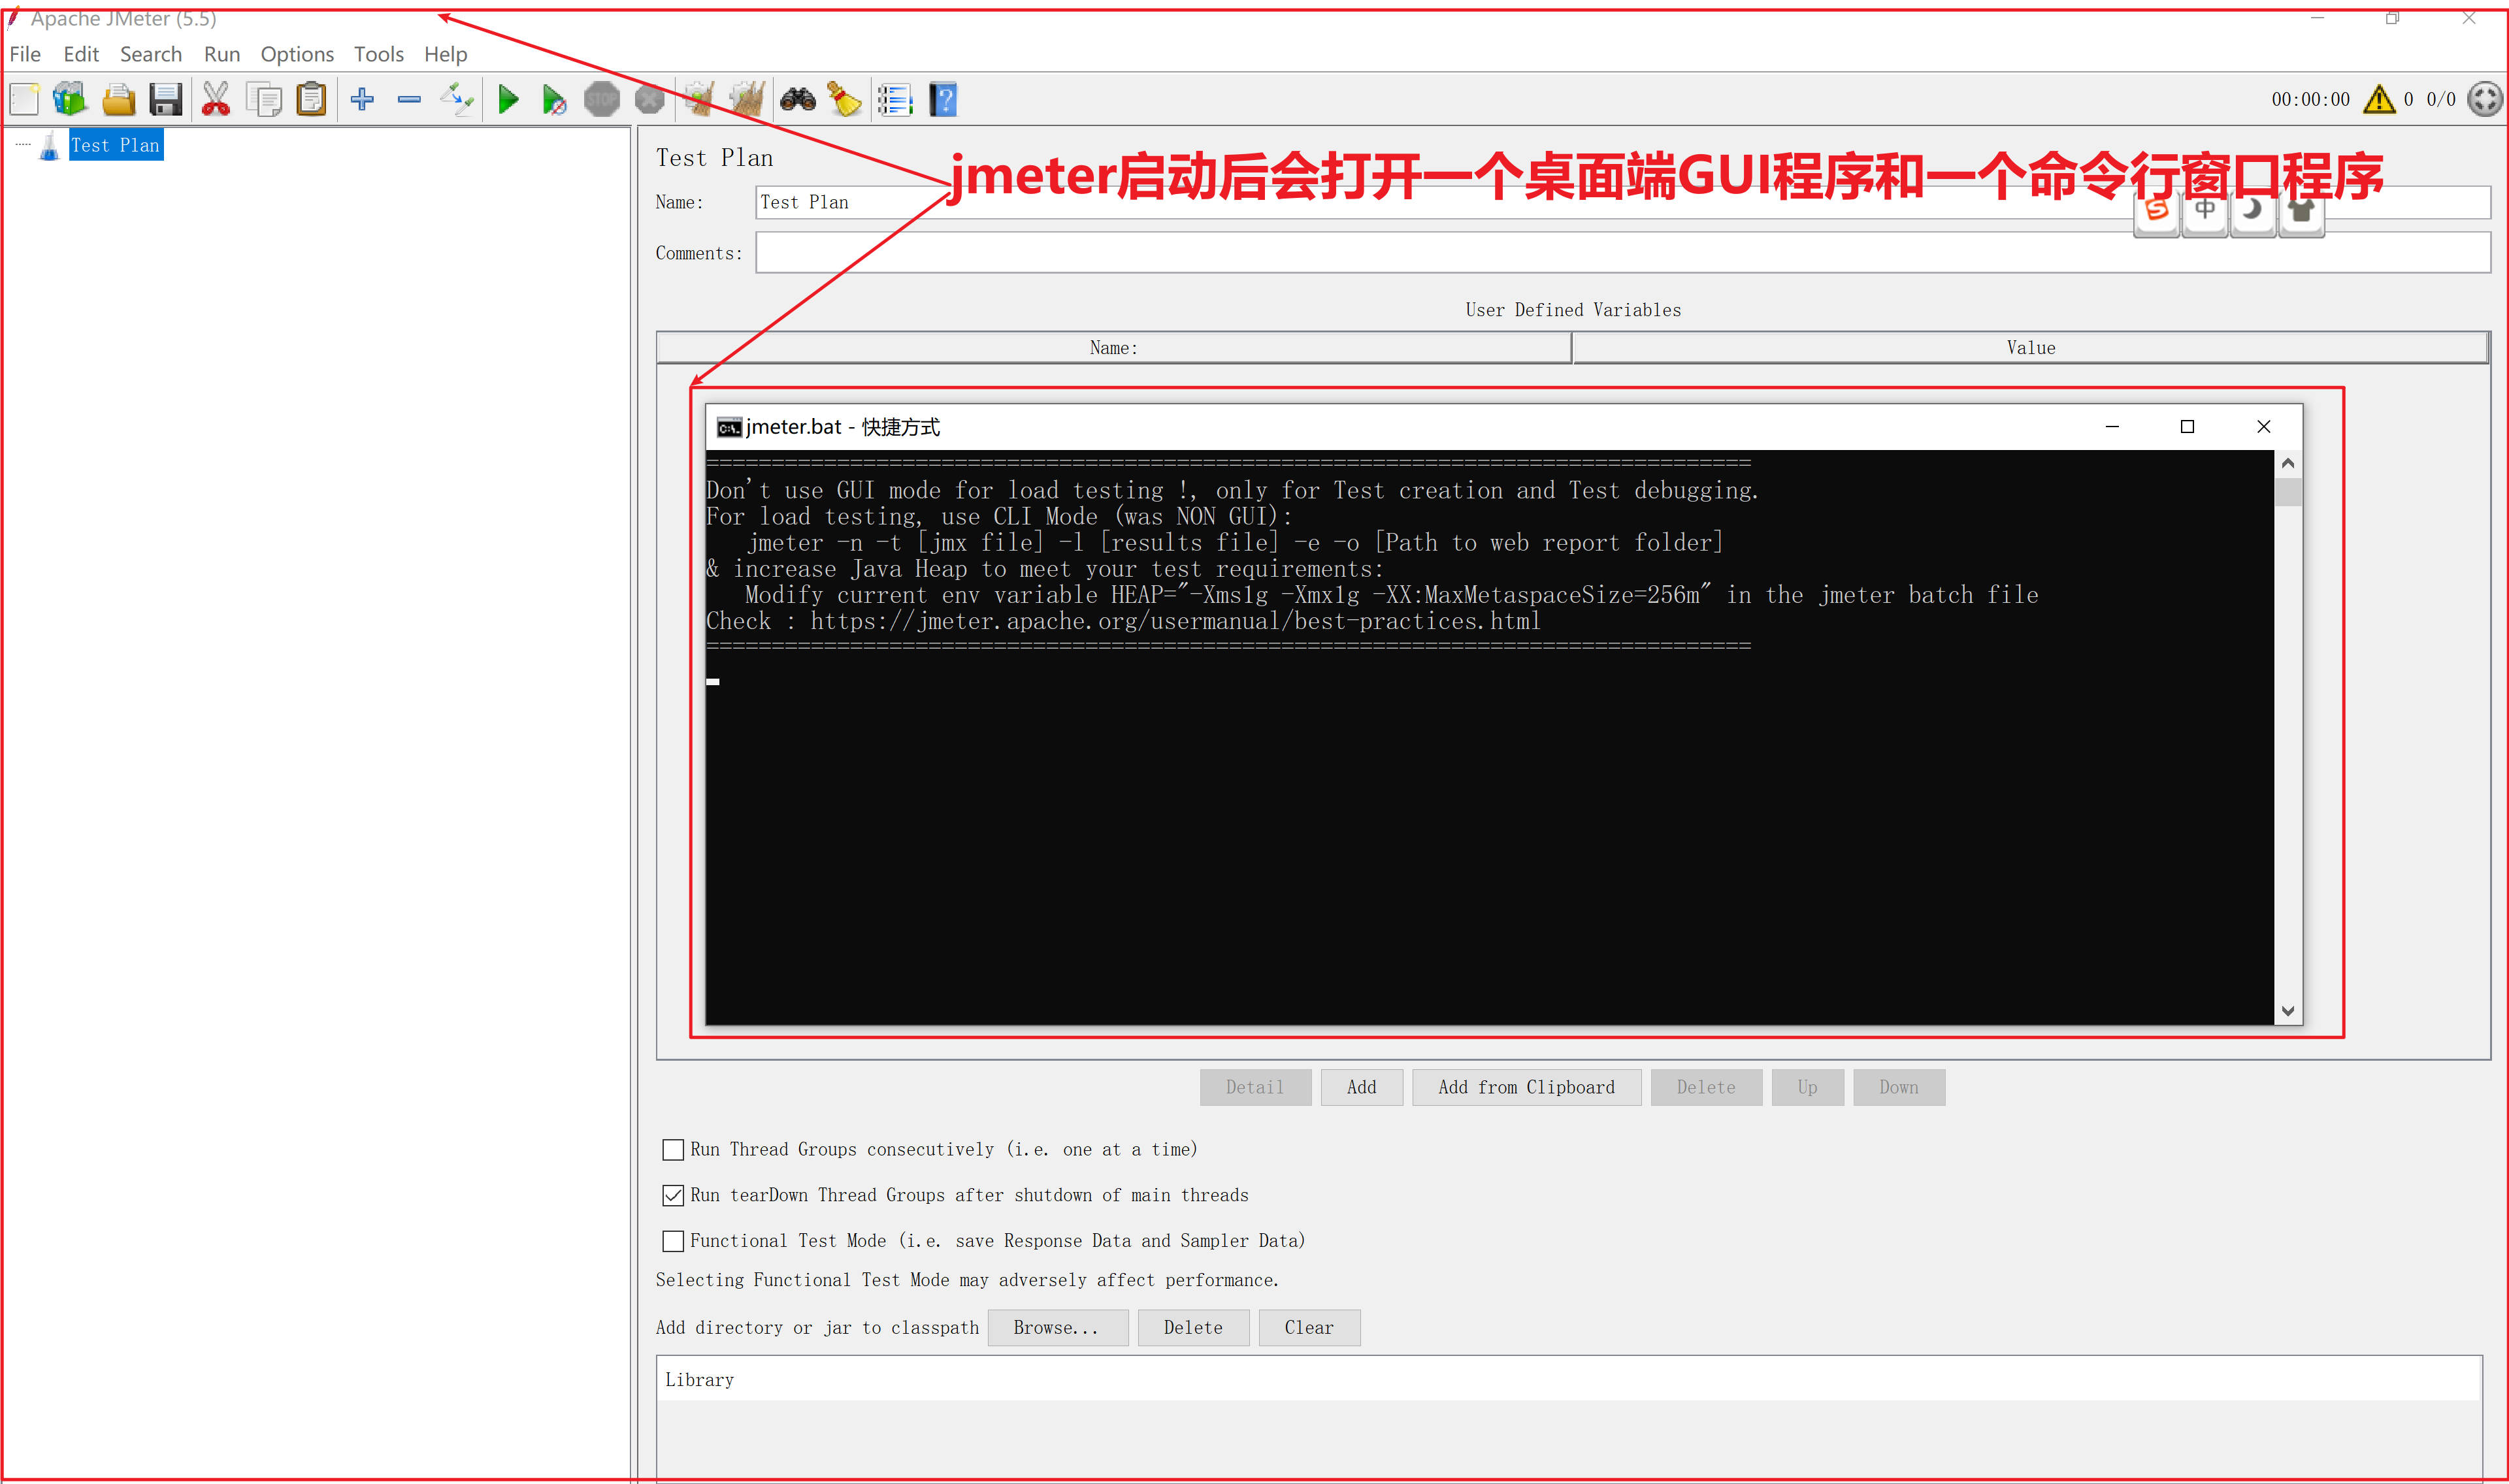2509x1484 pixels.
Task: Uncheck Run tearDown Thread Groups checkbox
Action: tap(673, 1195)
